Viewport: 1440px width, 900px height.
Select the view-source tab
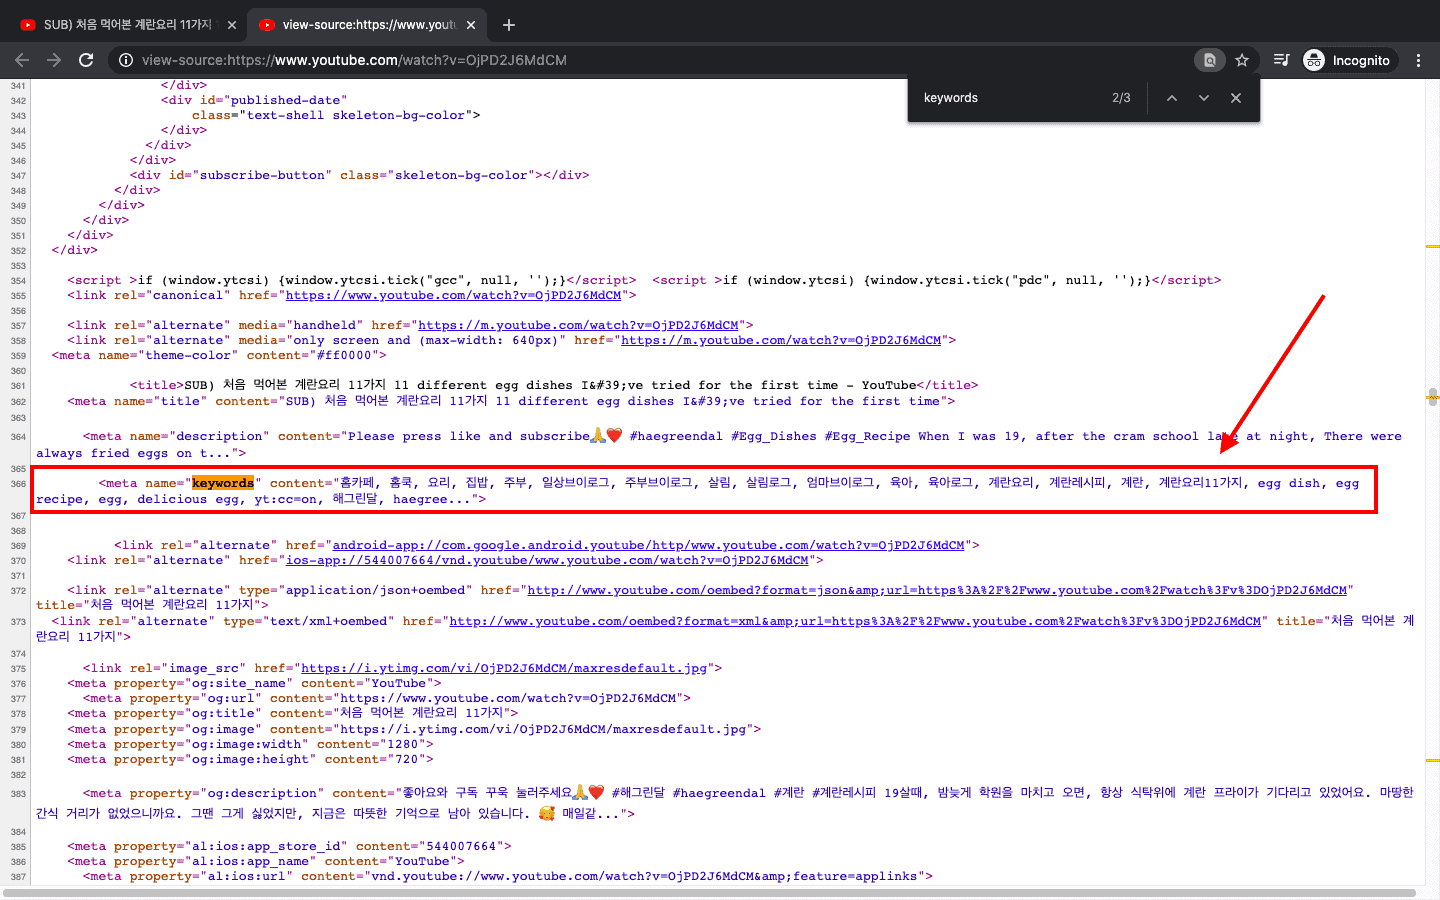pos(367,25)
